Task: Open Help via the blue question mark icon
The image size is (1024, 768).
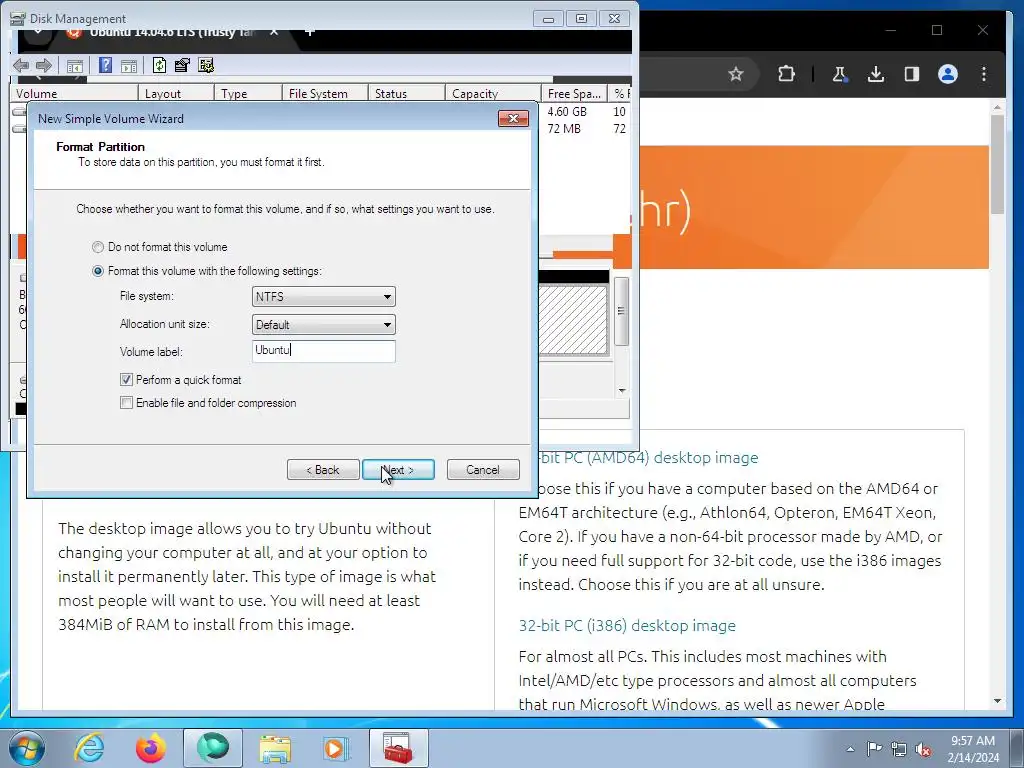Action: click(105, 65)
